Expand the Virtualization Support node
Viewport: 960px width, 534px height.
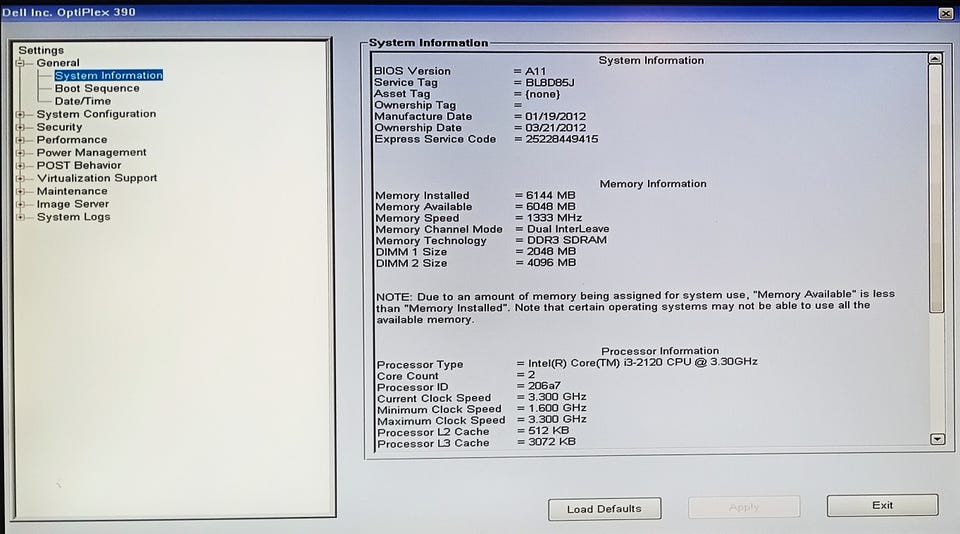[x=20, y=179]
